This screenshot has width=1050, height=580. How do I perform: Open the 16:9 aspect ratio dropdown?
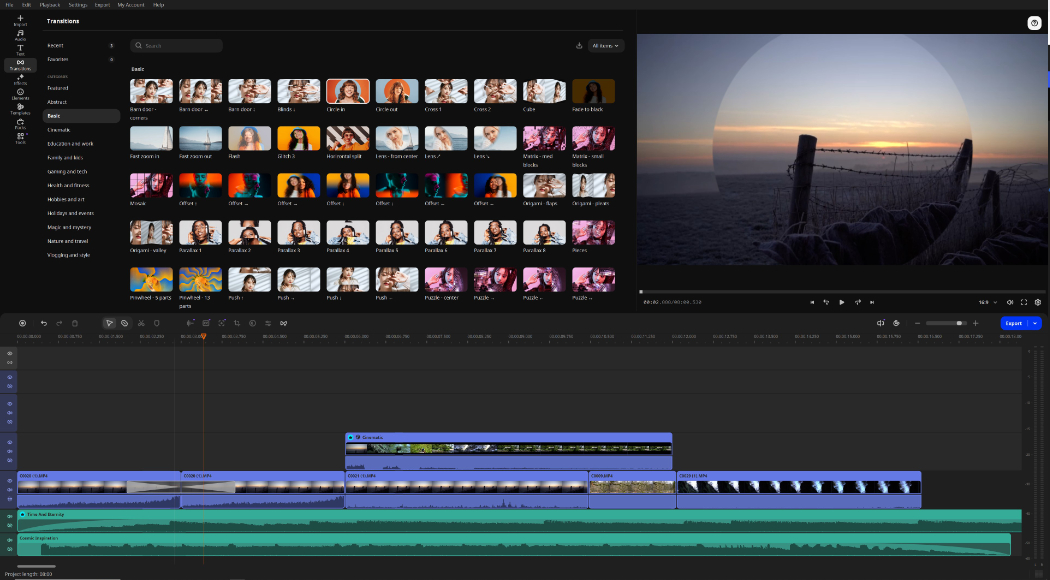pyautogui.click(x=988, y=302)
